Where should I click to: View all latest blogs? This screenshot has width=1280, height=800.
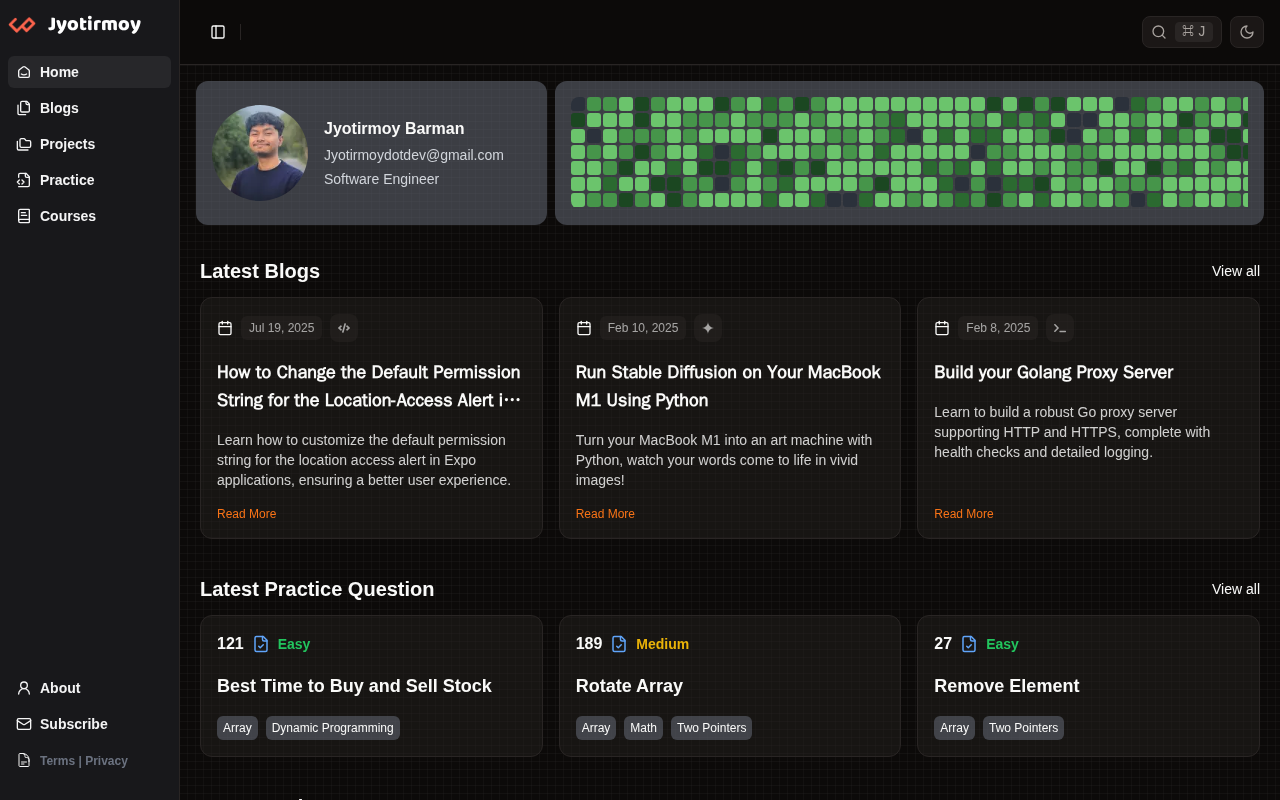tap(1235, 271)
